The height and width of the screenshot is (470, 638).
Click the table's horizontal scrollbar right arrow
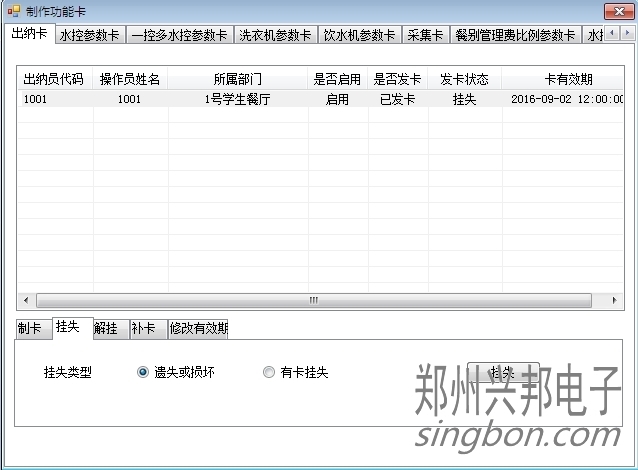[615, 300]
